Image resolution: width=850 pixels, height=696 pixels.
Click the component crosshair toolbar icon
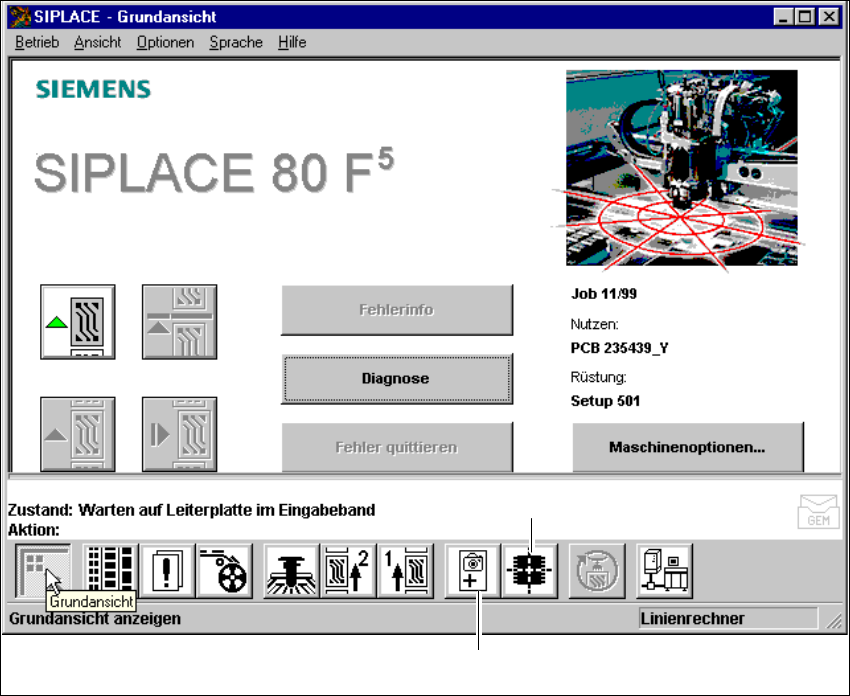point(529,571)
